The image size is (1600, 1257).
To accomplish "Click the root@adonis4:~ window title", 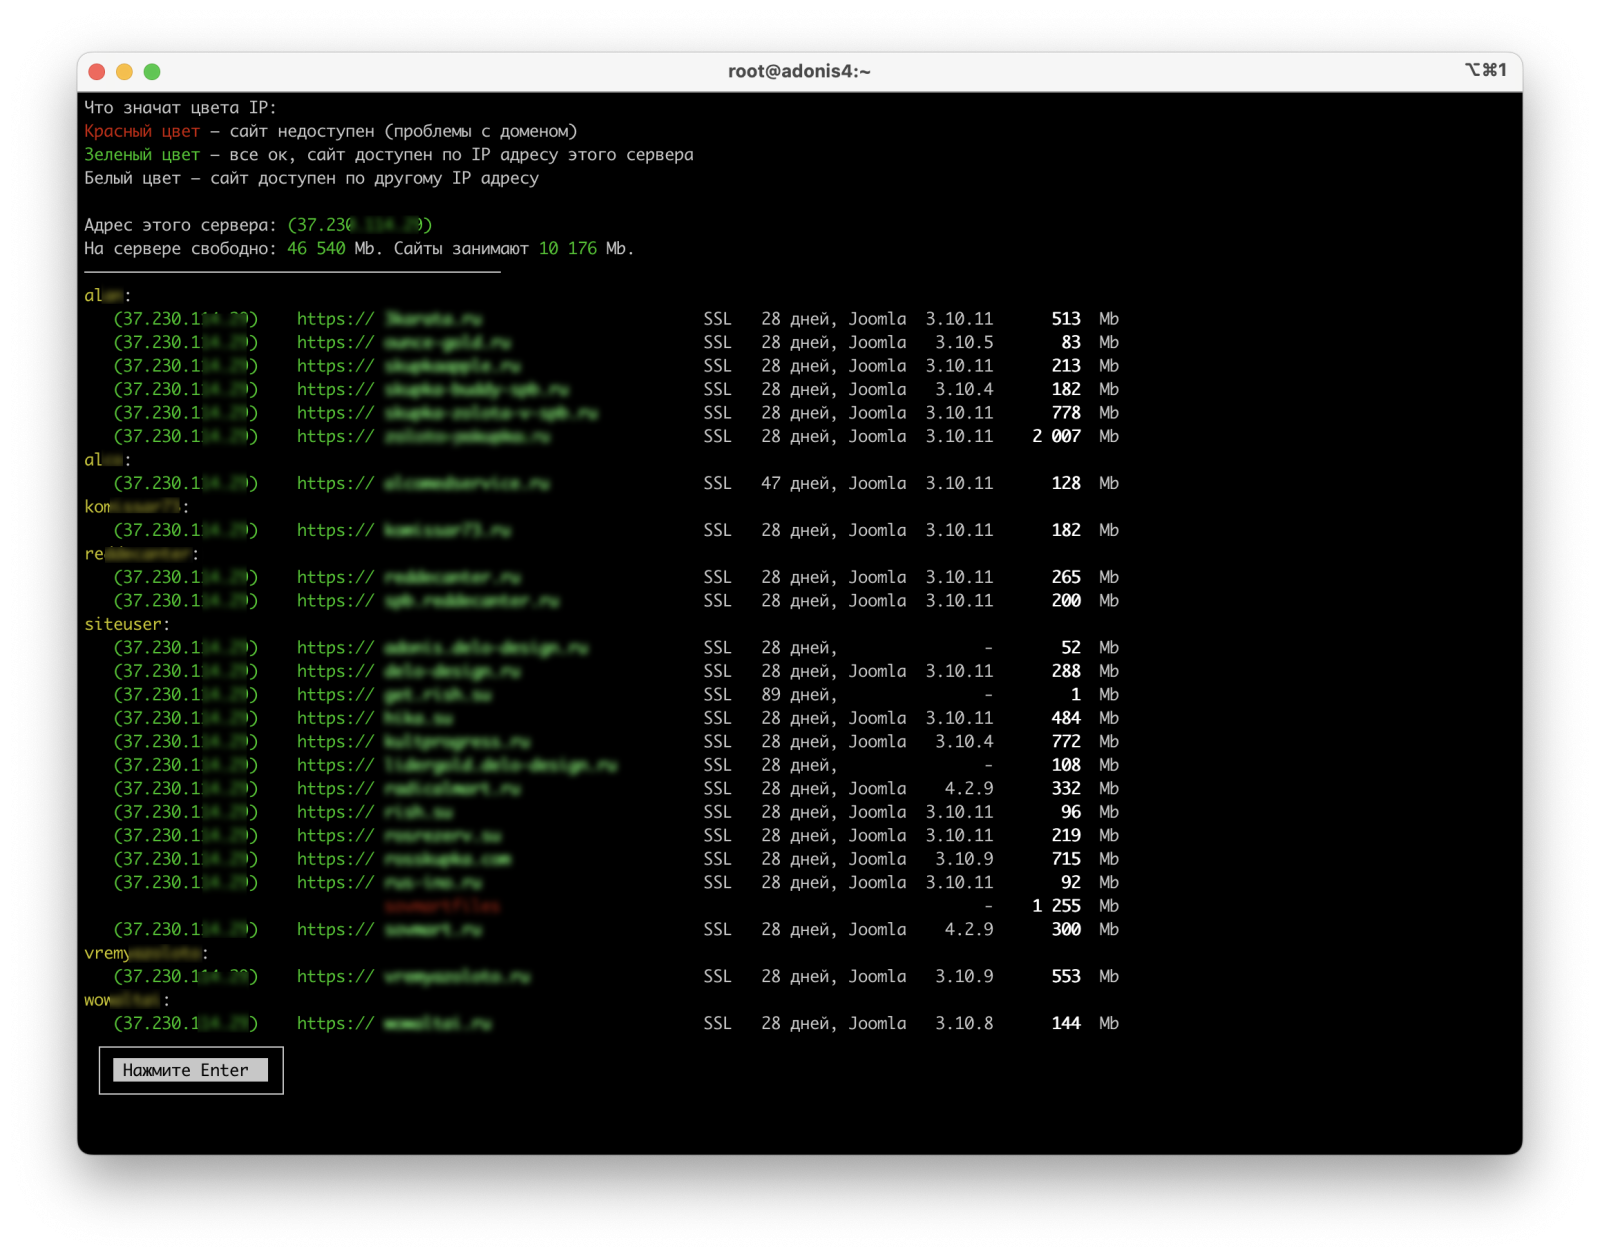I will [x=799, y=71].
